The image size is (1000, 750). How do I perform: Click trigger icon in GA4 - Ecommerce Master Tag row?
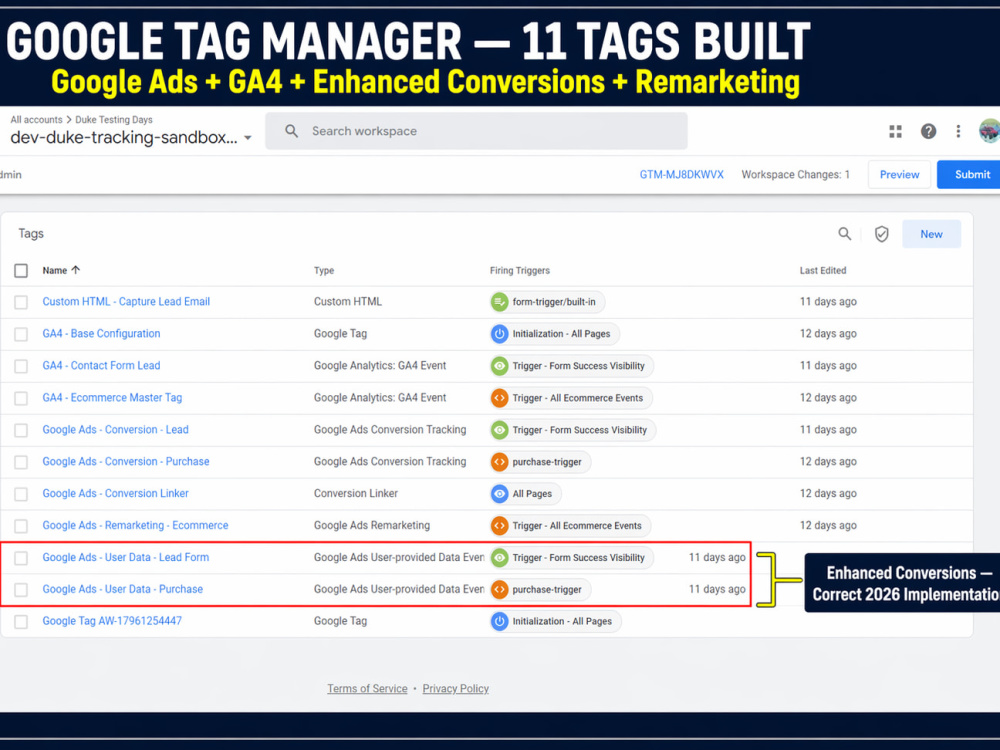point(499,397)
